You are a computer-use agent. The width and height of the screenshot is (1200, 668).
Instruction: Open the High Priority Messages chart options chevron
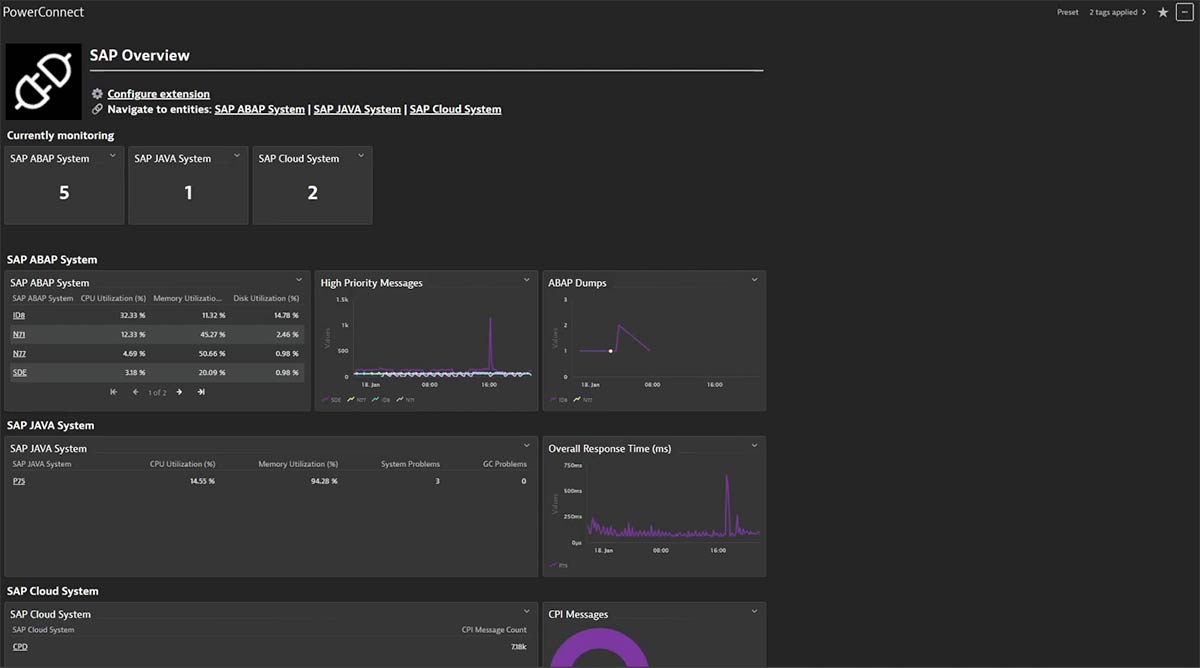point(527,280)
